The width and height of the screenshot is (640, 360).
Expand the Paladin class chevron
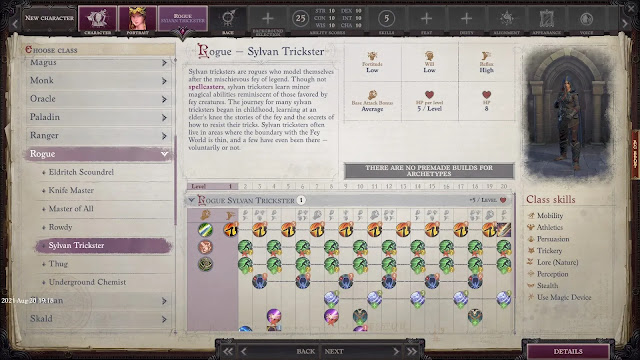[x=164, y=118]
